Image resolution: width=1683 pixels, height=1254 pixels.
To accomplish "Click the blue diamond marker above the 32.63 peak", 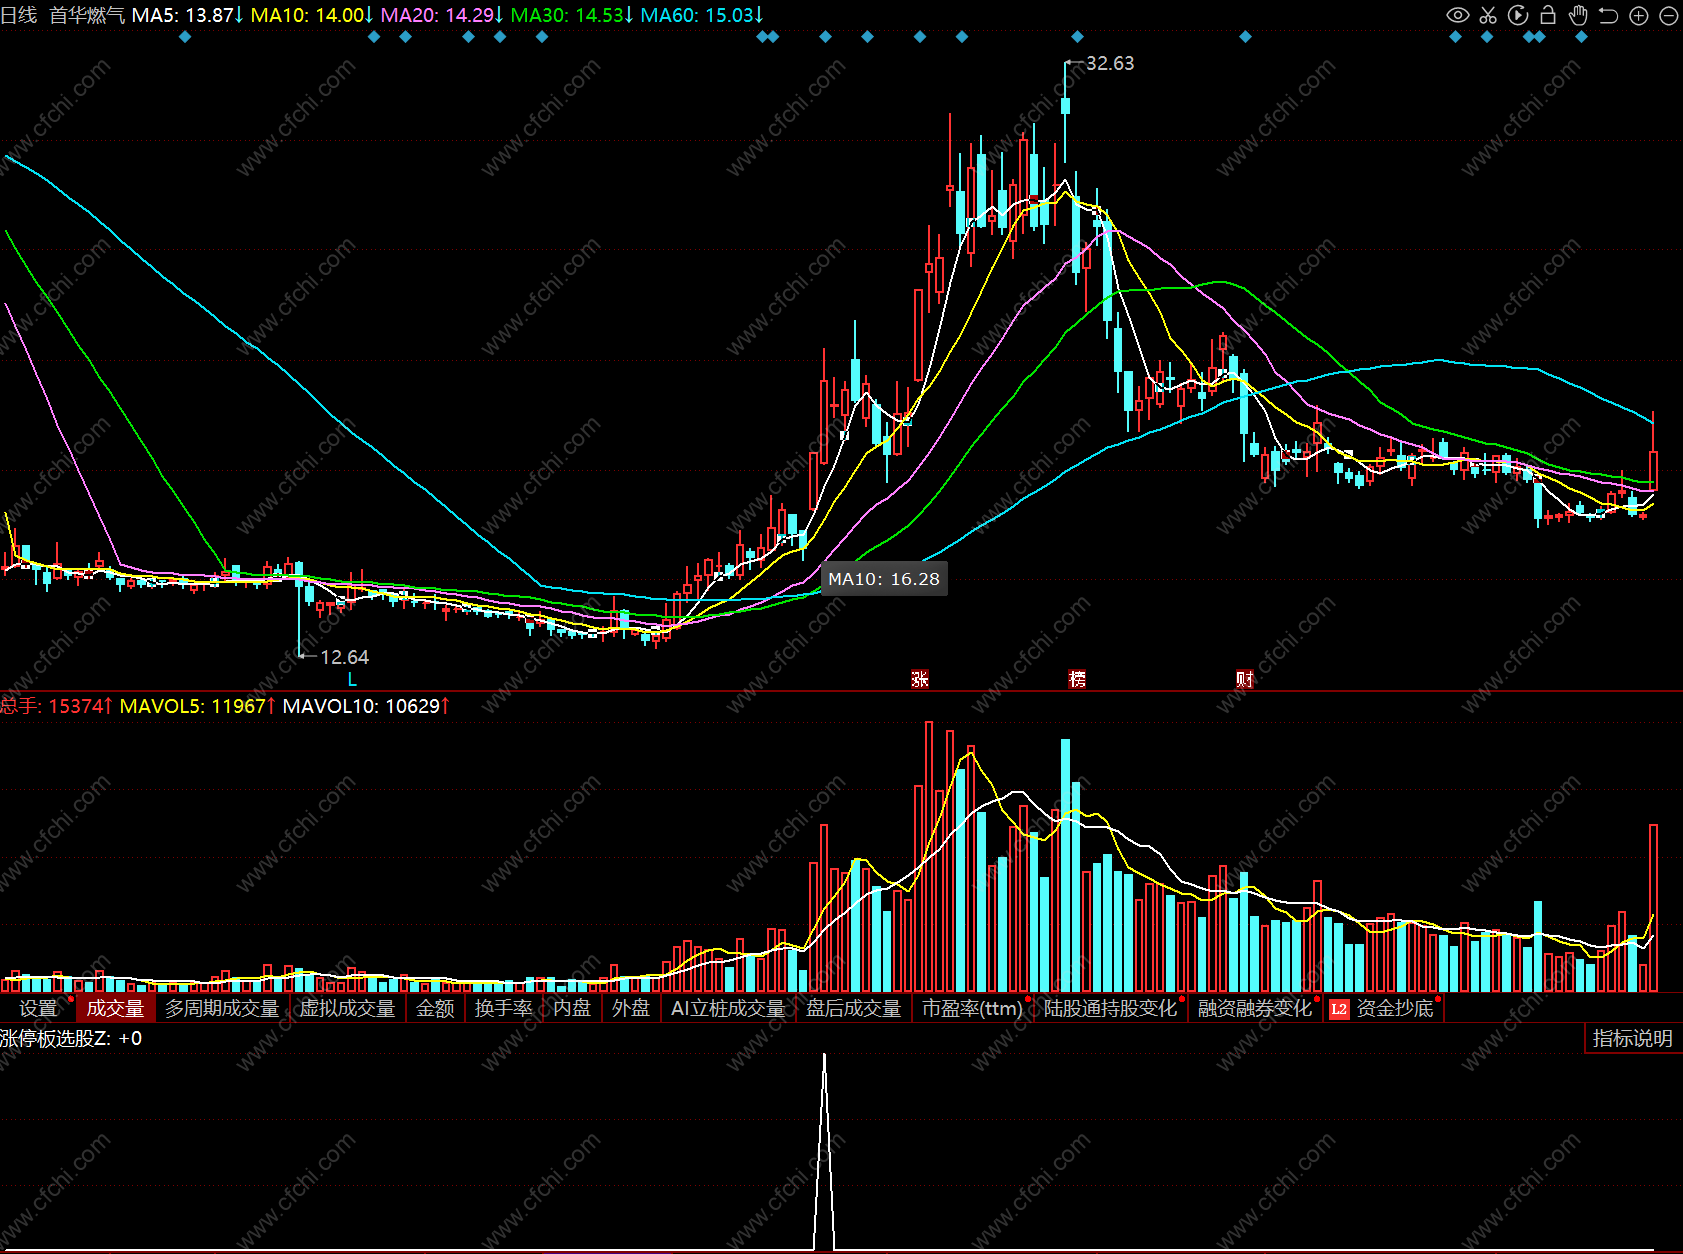I will click(1077, 37).
